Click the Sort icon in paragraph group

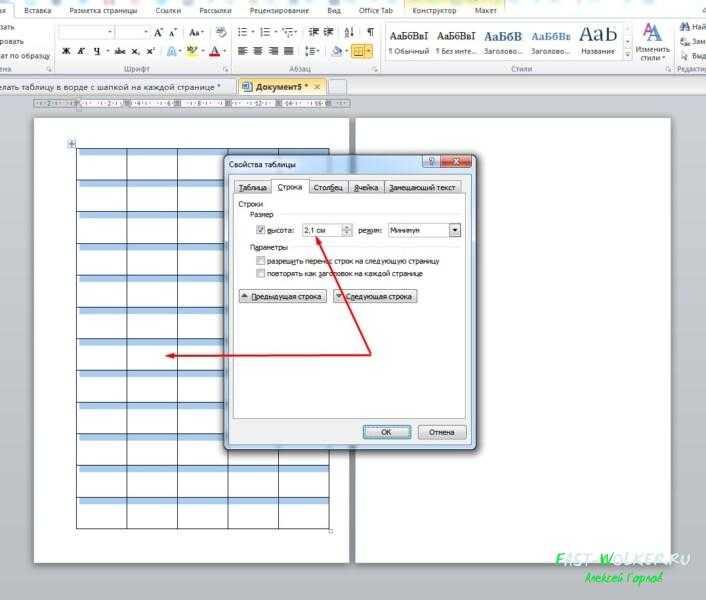(349, 32)
